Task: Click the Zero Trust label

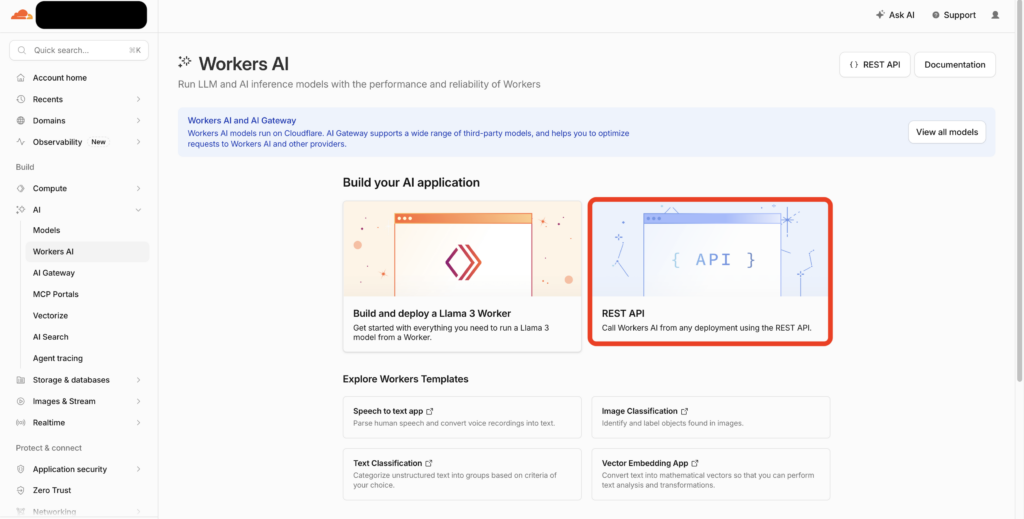Action: click(52, 490)
